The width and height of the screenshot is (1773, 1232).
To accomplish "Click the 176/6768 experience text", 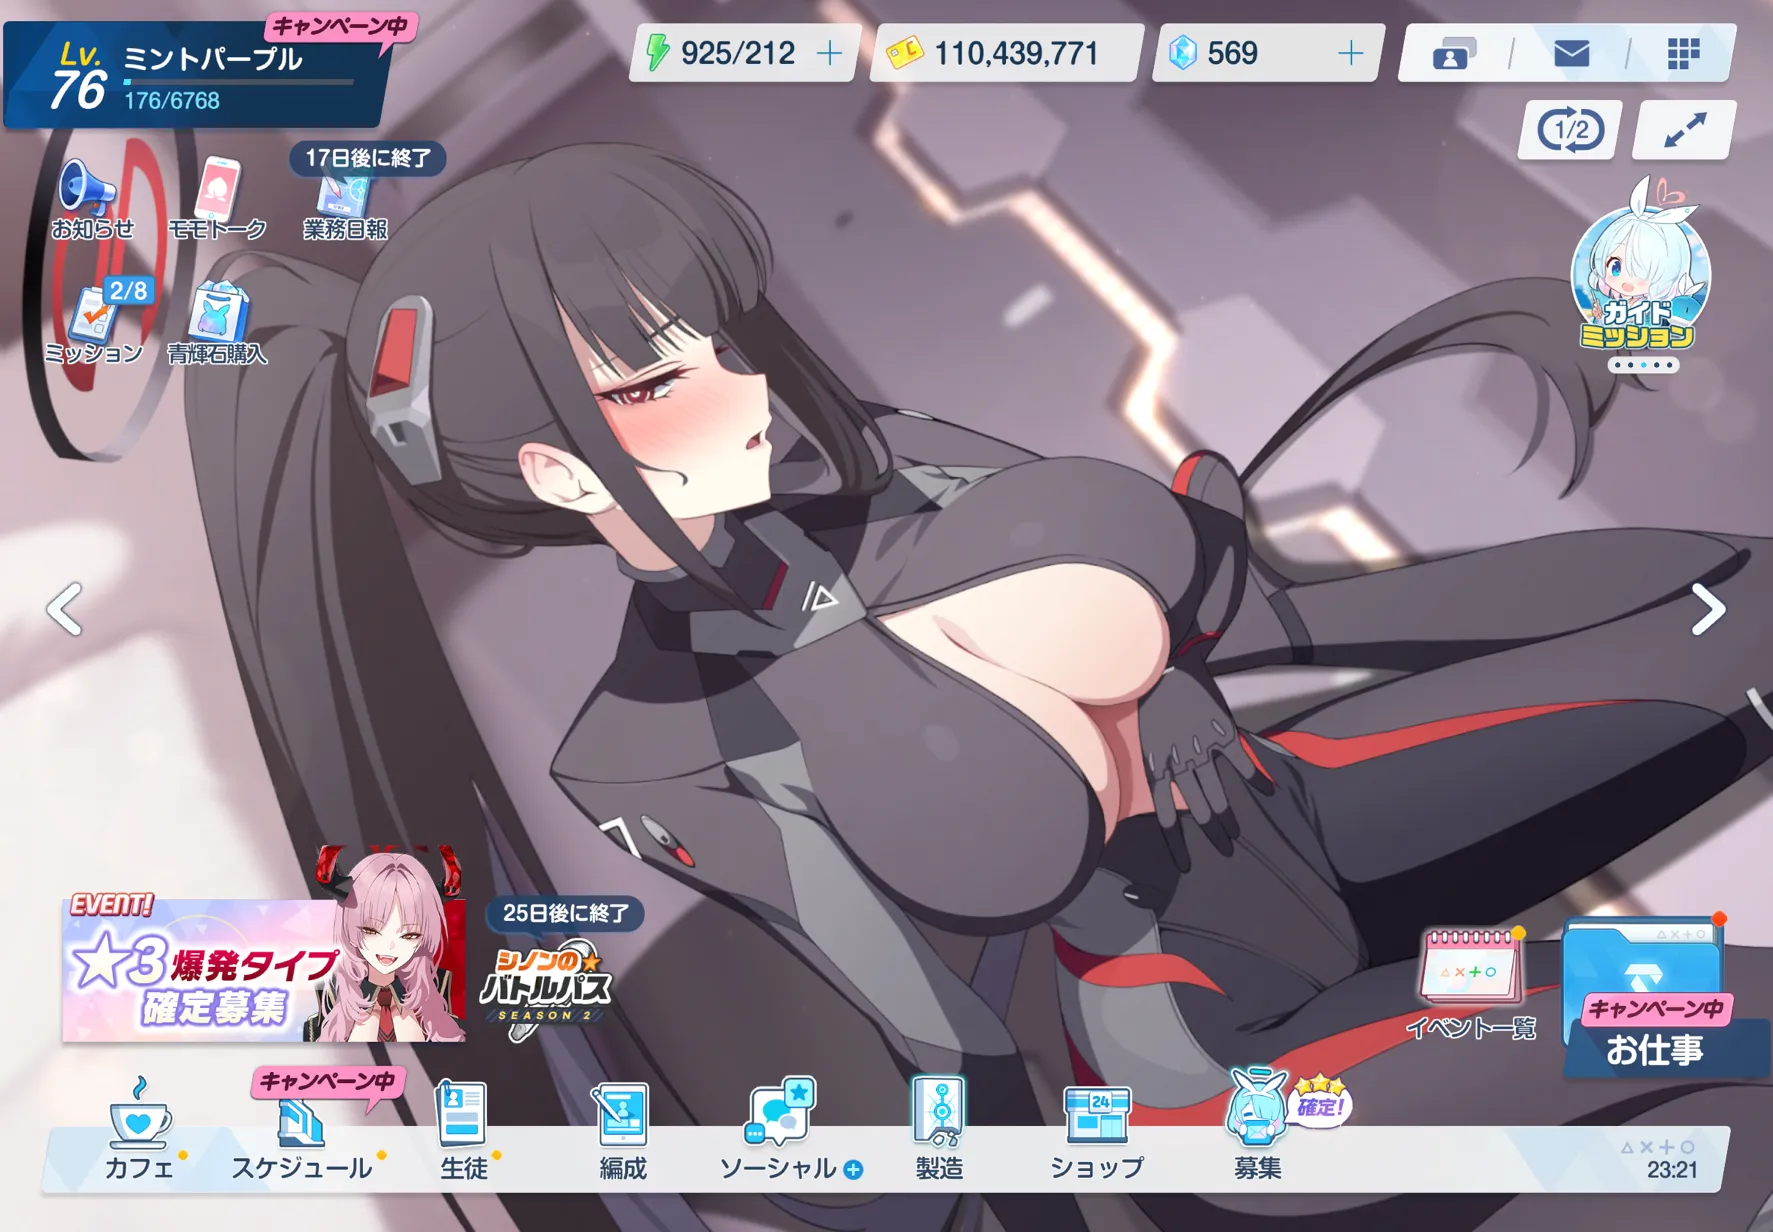I will 172,101.
